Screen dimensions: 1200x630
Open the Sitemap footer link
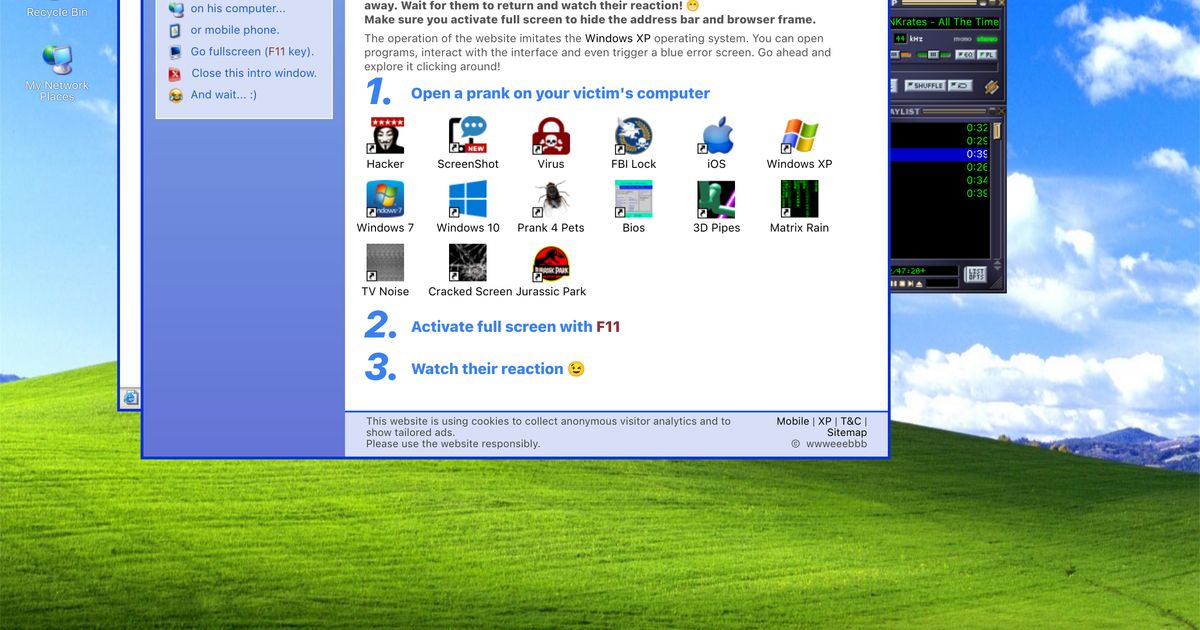tap(847, 433)
